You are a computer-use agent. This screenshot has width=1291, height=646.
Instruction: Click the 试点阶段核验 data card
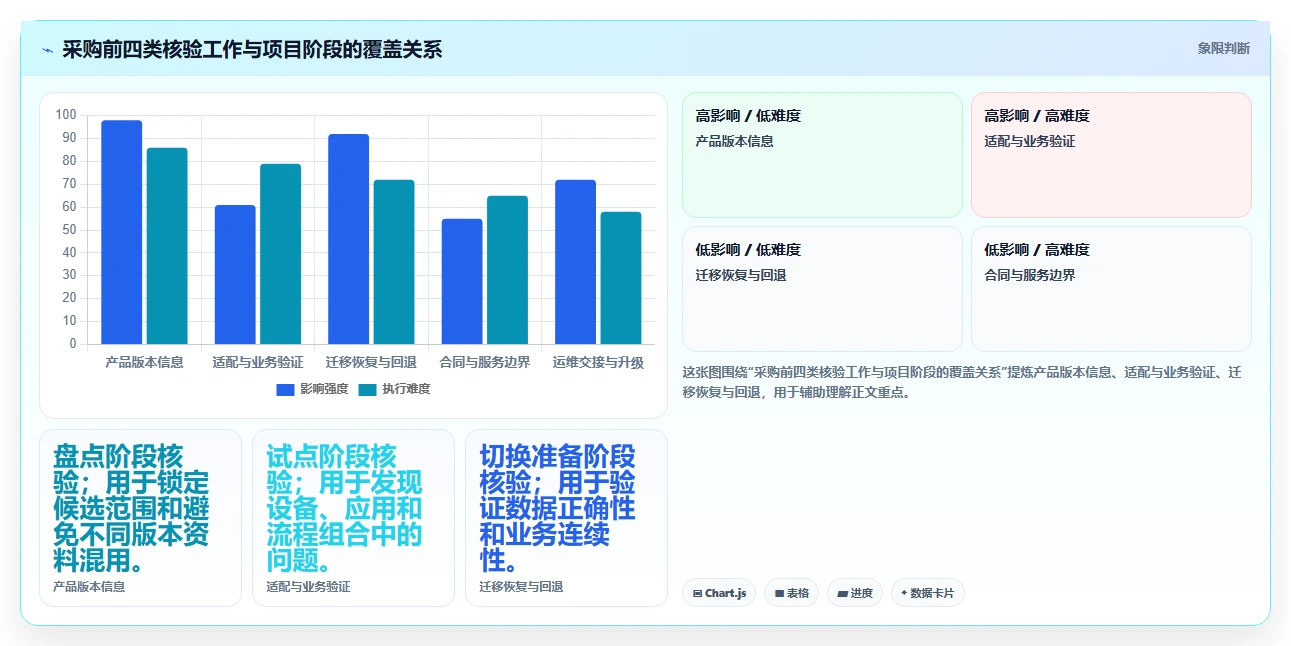[353, 518]
